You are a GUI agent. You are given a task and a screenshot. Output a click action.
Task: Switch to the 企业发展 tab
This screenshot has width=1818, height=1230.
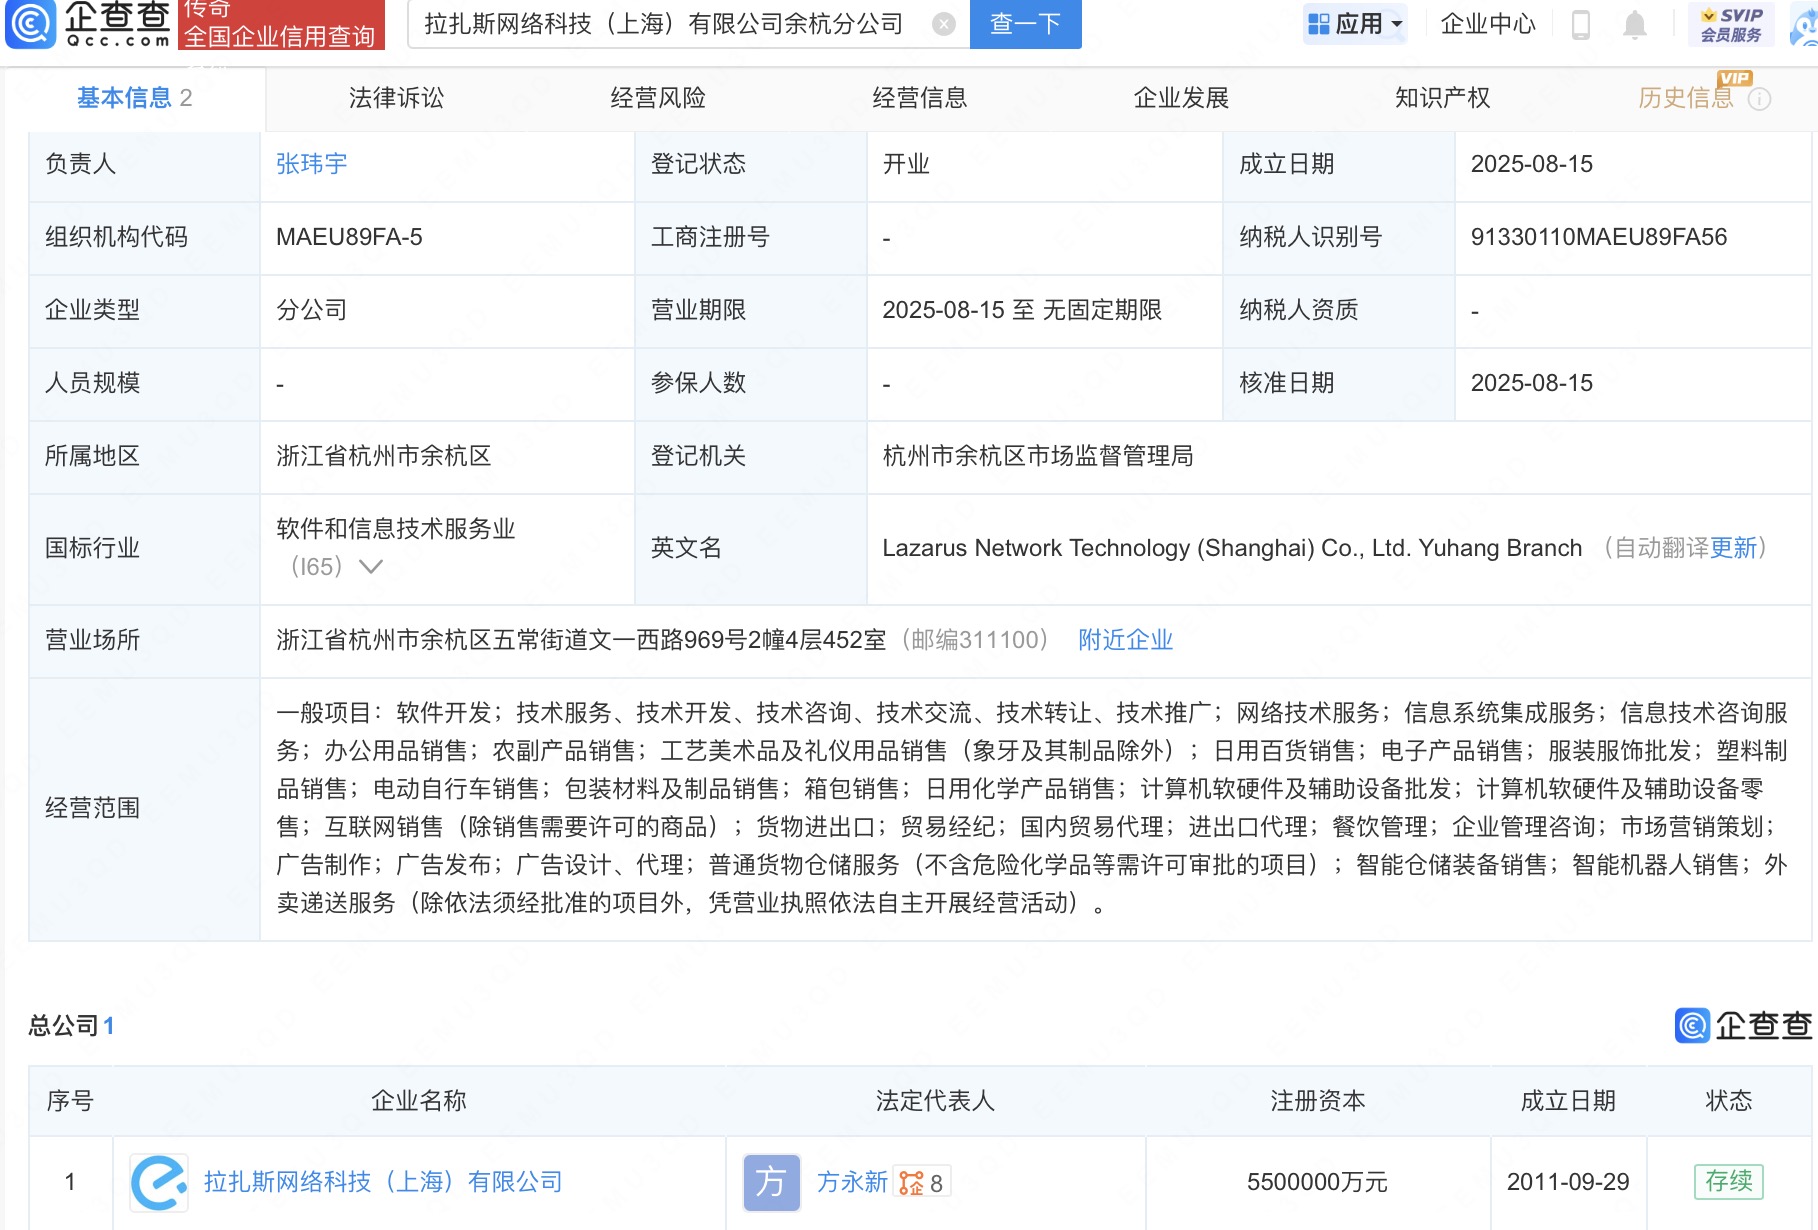click(x=1181, y=98)
